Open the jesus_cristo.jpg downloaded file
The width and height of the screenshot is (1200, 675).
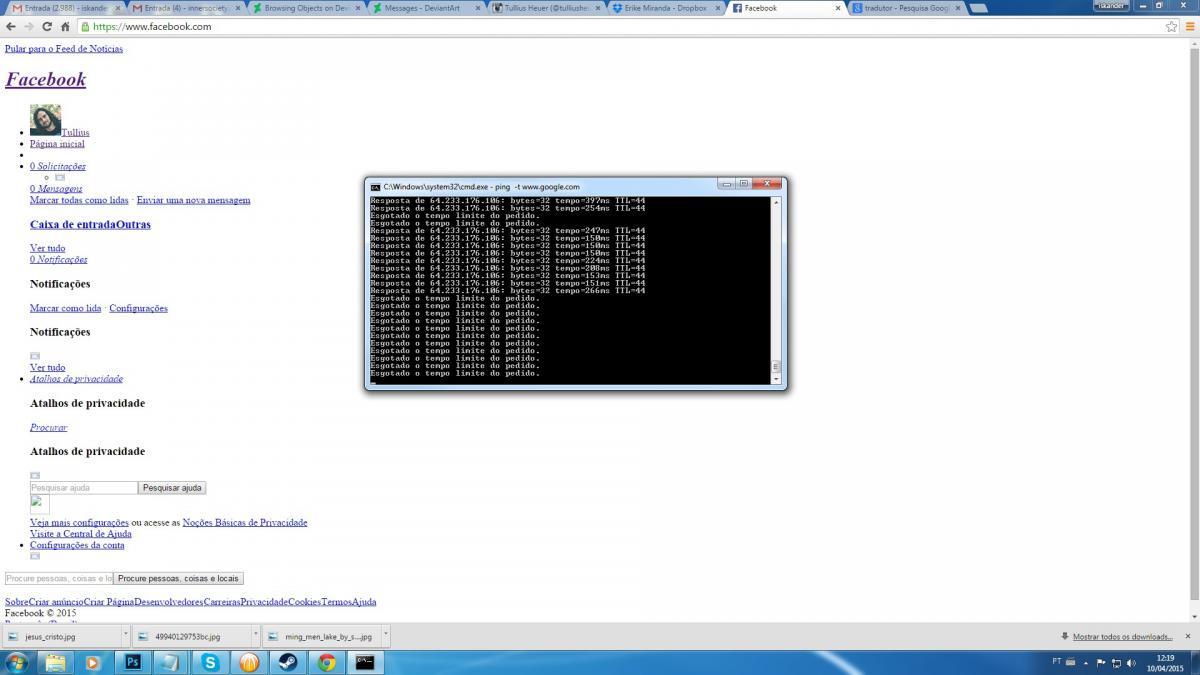click(x=60, y=636)
